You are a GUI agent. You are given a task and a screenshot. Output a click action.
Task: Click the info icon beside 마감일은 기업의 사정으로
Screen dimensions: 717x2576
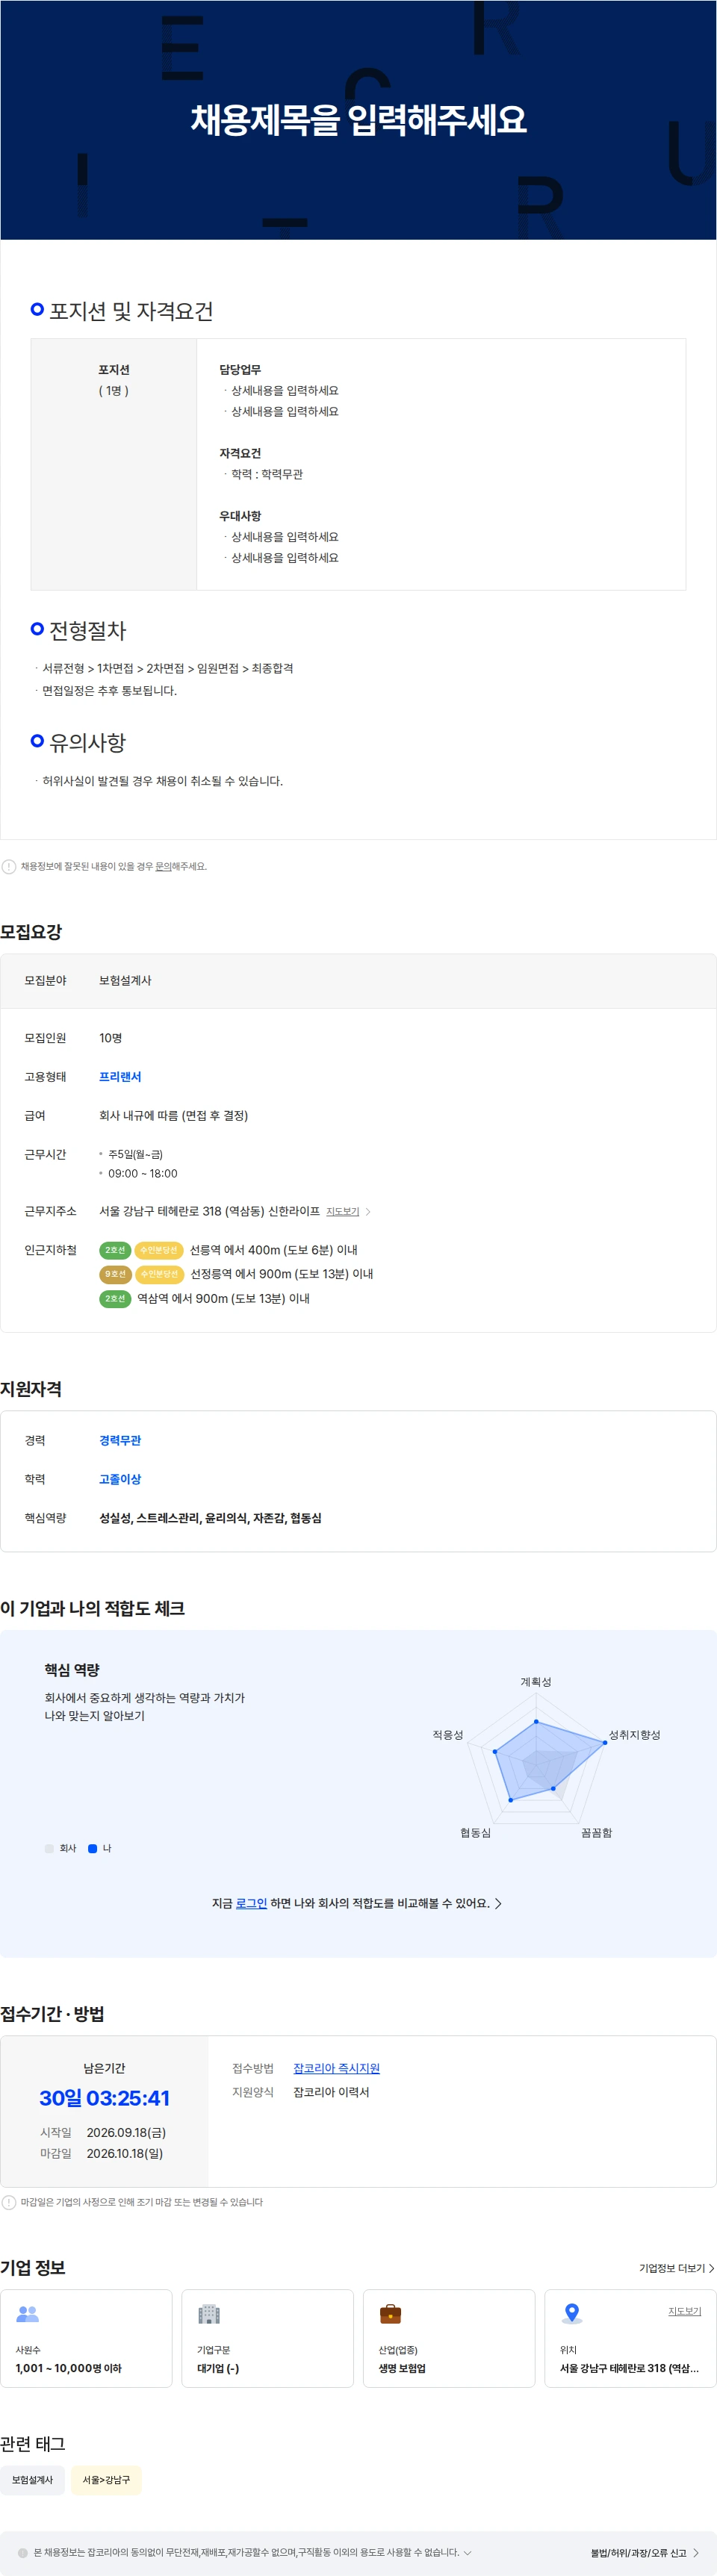point(9,2201)
